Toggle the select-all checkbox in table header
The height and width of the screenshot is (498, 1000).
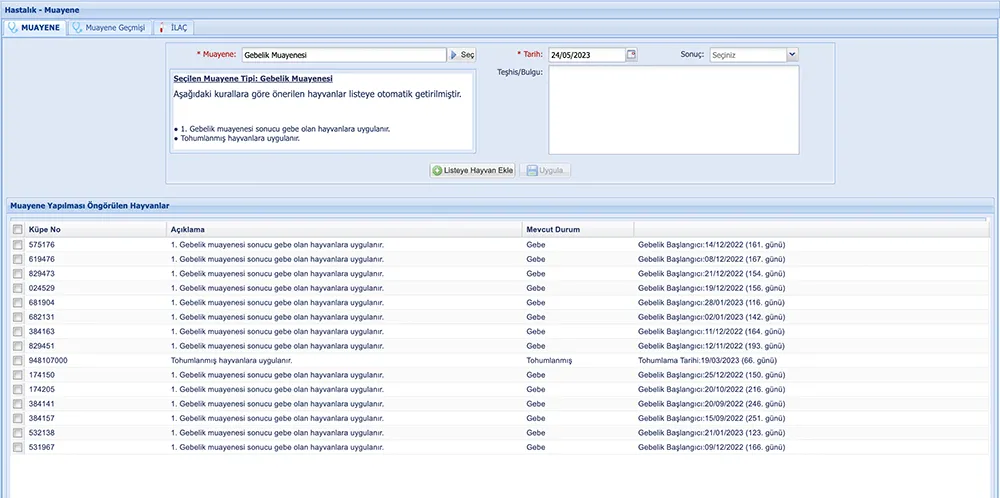17,230
